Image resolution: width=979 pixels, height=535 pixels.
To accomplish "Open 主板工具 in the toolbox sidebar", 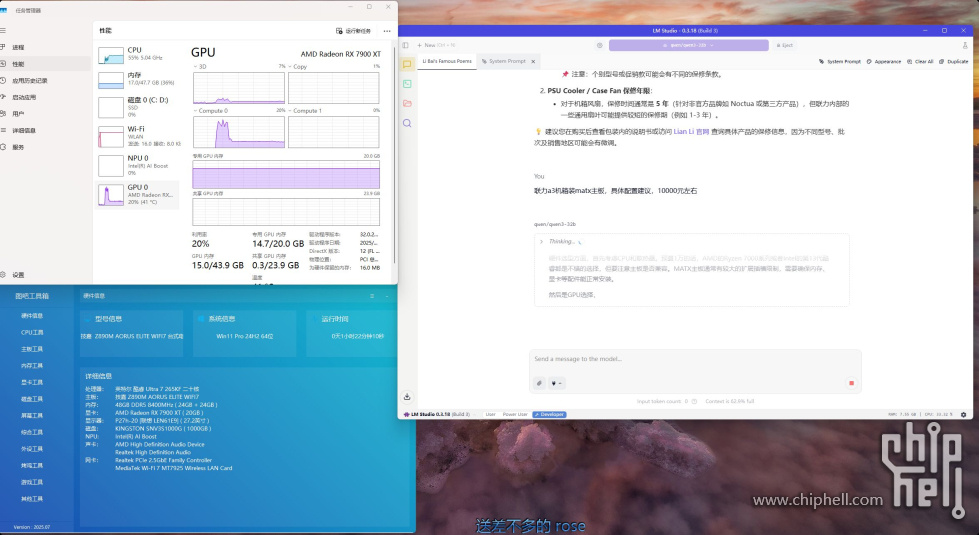I will click(32, 349).
